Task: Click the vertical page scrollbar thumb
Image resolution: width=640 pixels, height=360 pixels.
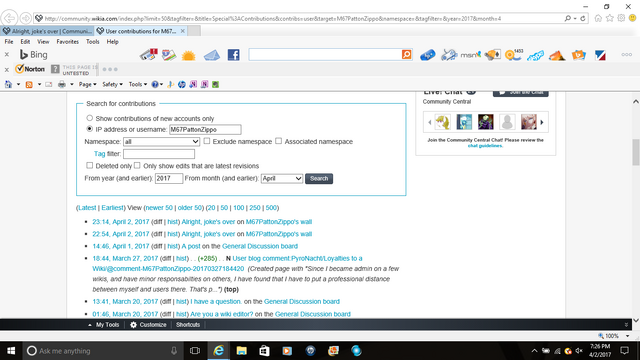Action: coord(636,152)
